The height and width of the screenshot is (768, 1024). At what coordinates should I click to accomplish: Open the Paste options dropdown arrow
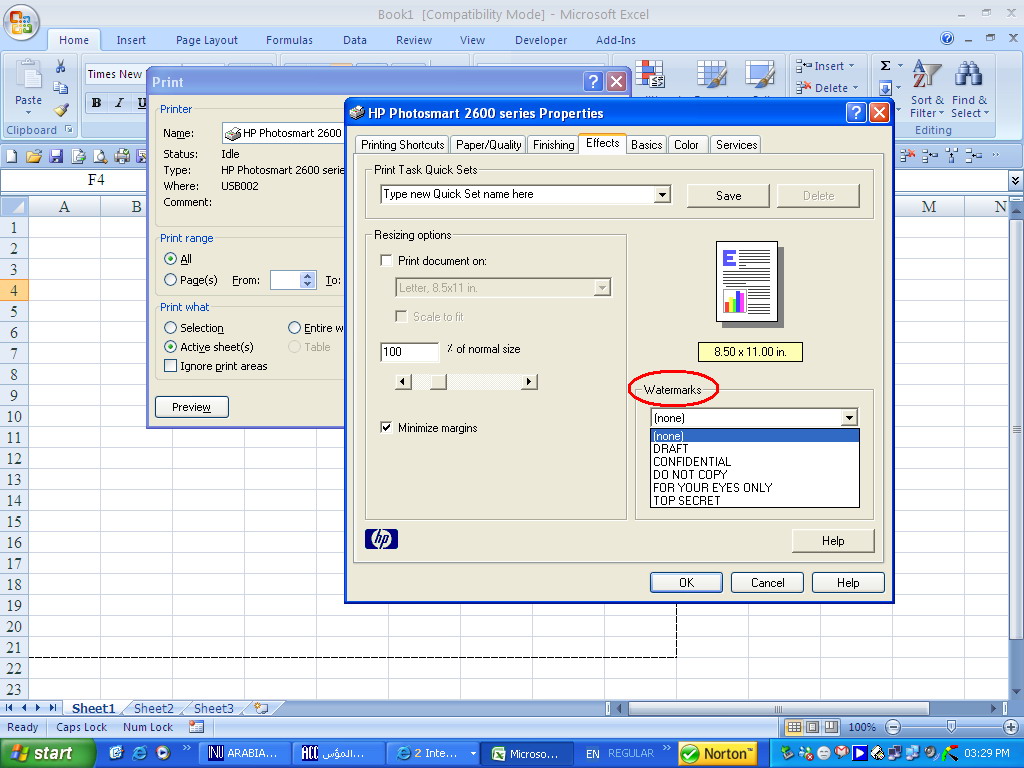[28, 113]
